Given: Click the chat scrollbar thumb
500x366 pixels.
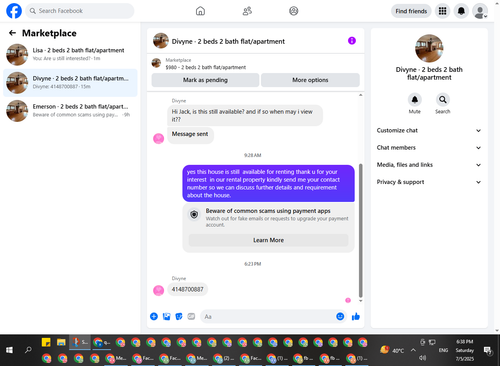Looking at the screenshot, I should (x=360, y=230).
